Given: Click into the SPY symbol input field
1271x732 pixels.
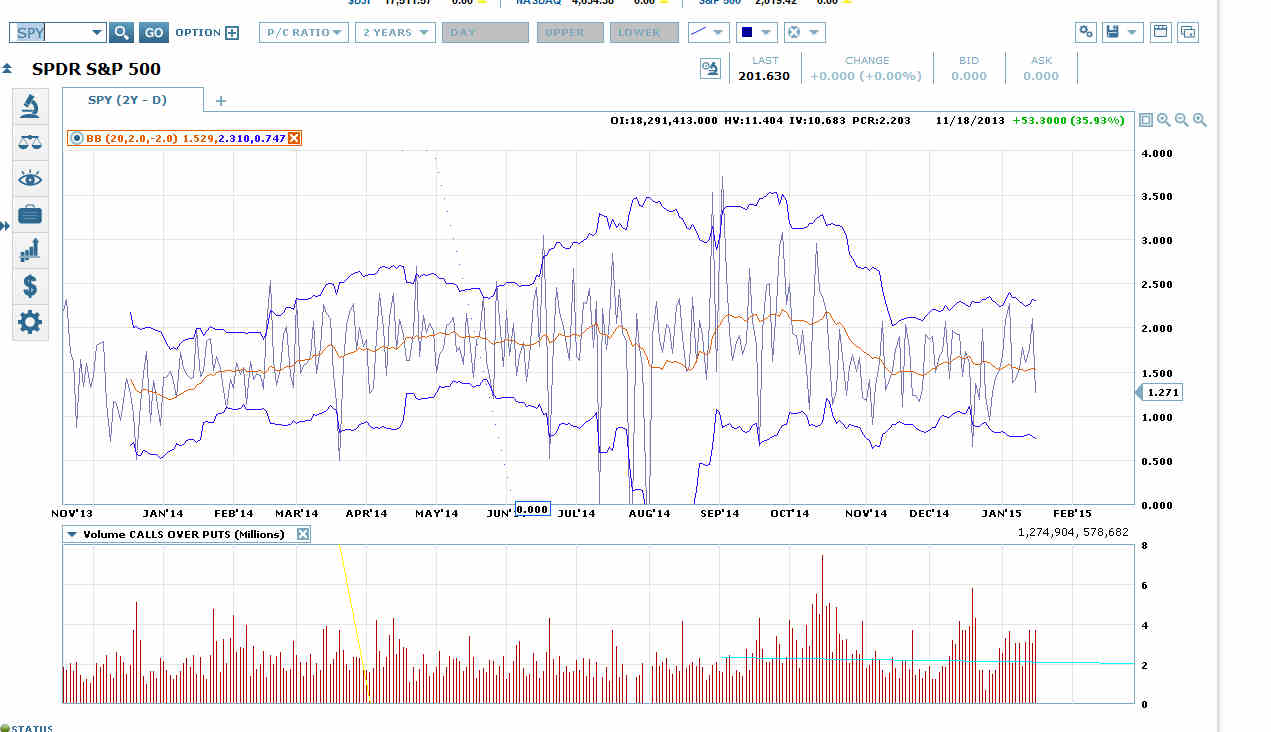Looking at the screenshot, I should click(x=52, y=33).
